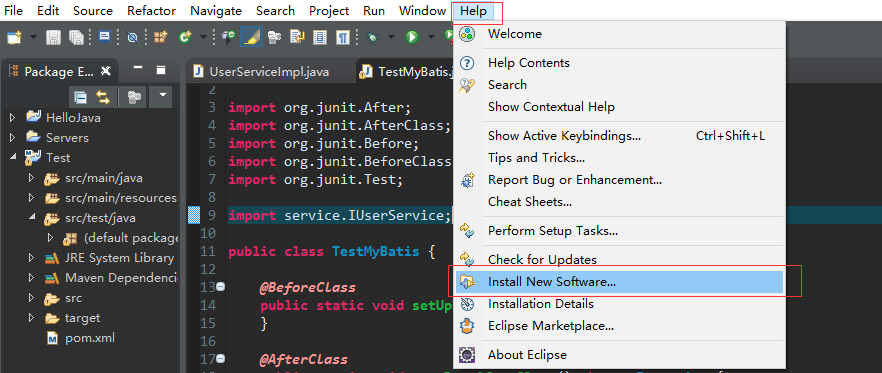This screenshot has width=882, height=373.
Task: Choose Report Bug or Enhancement… item
Action: pos(619,180)
